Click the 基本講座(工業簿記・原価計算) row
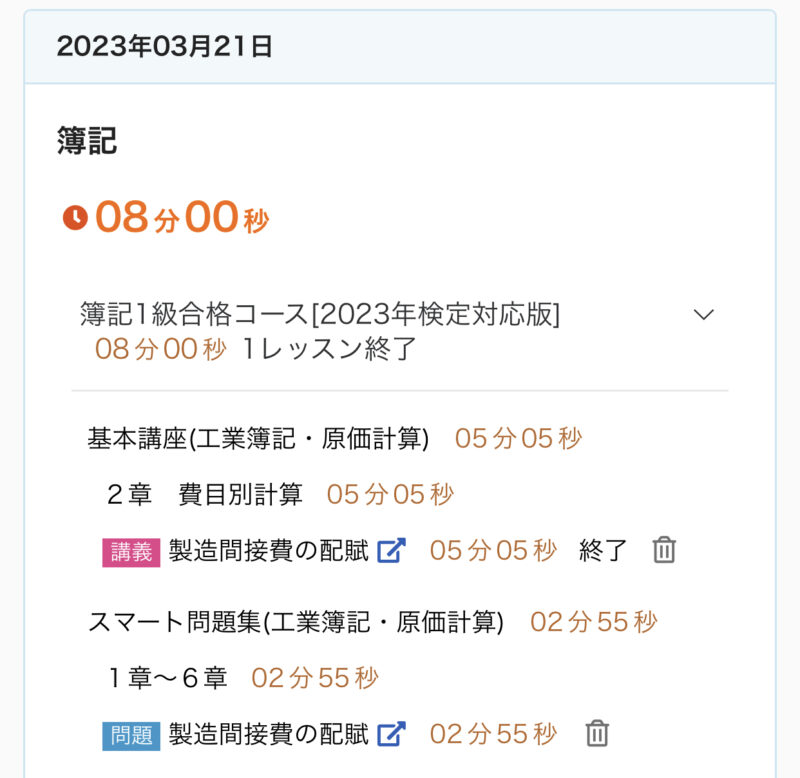This screenshot has height=778, width=800. [x=258, y=438]
